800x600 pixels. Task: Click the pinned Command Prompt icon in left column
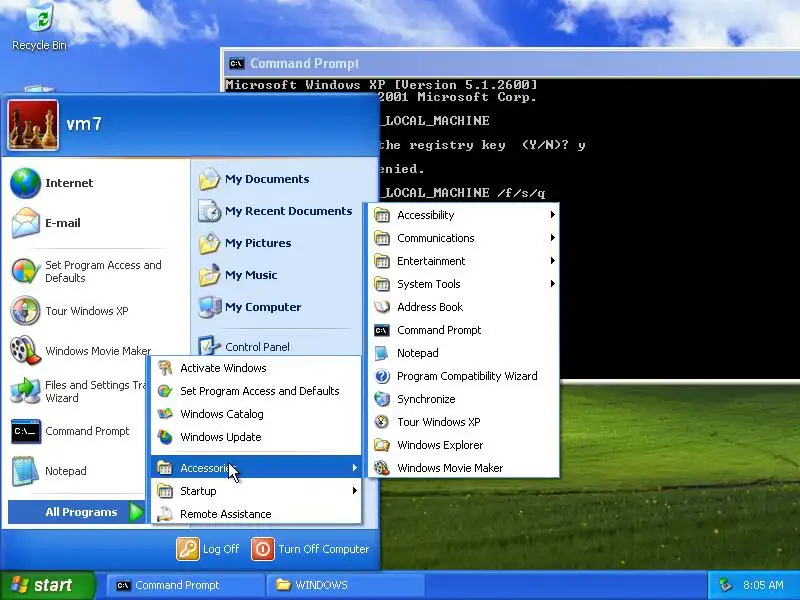tap(26, 432)
